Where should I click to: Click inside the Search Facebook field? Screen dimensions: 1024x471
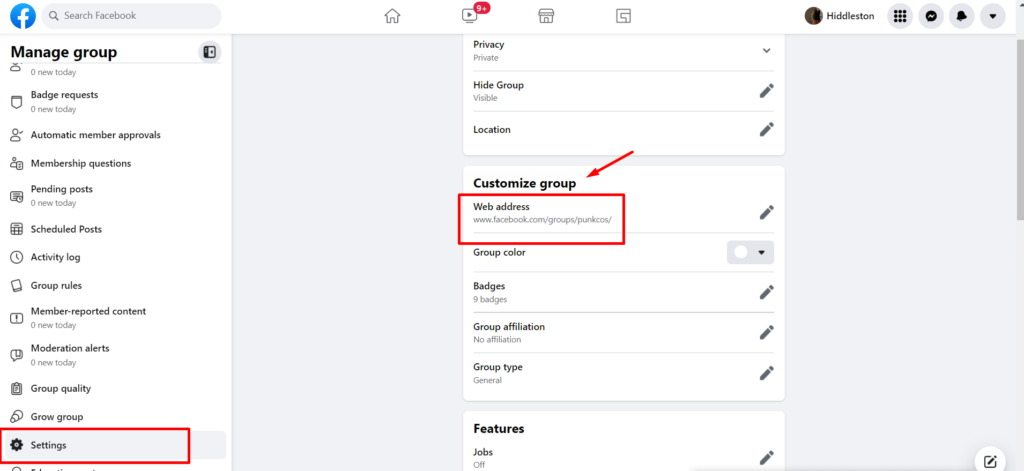(x=131, y=16)
